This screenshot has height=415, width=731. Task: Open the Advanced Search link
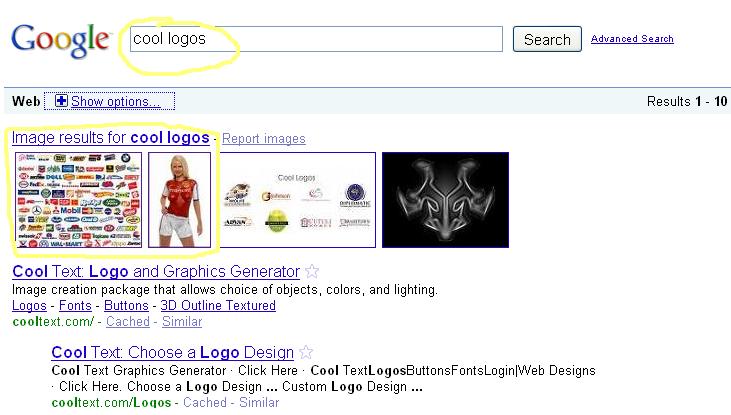632,39
